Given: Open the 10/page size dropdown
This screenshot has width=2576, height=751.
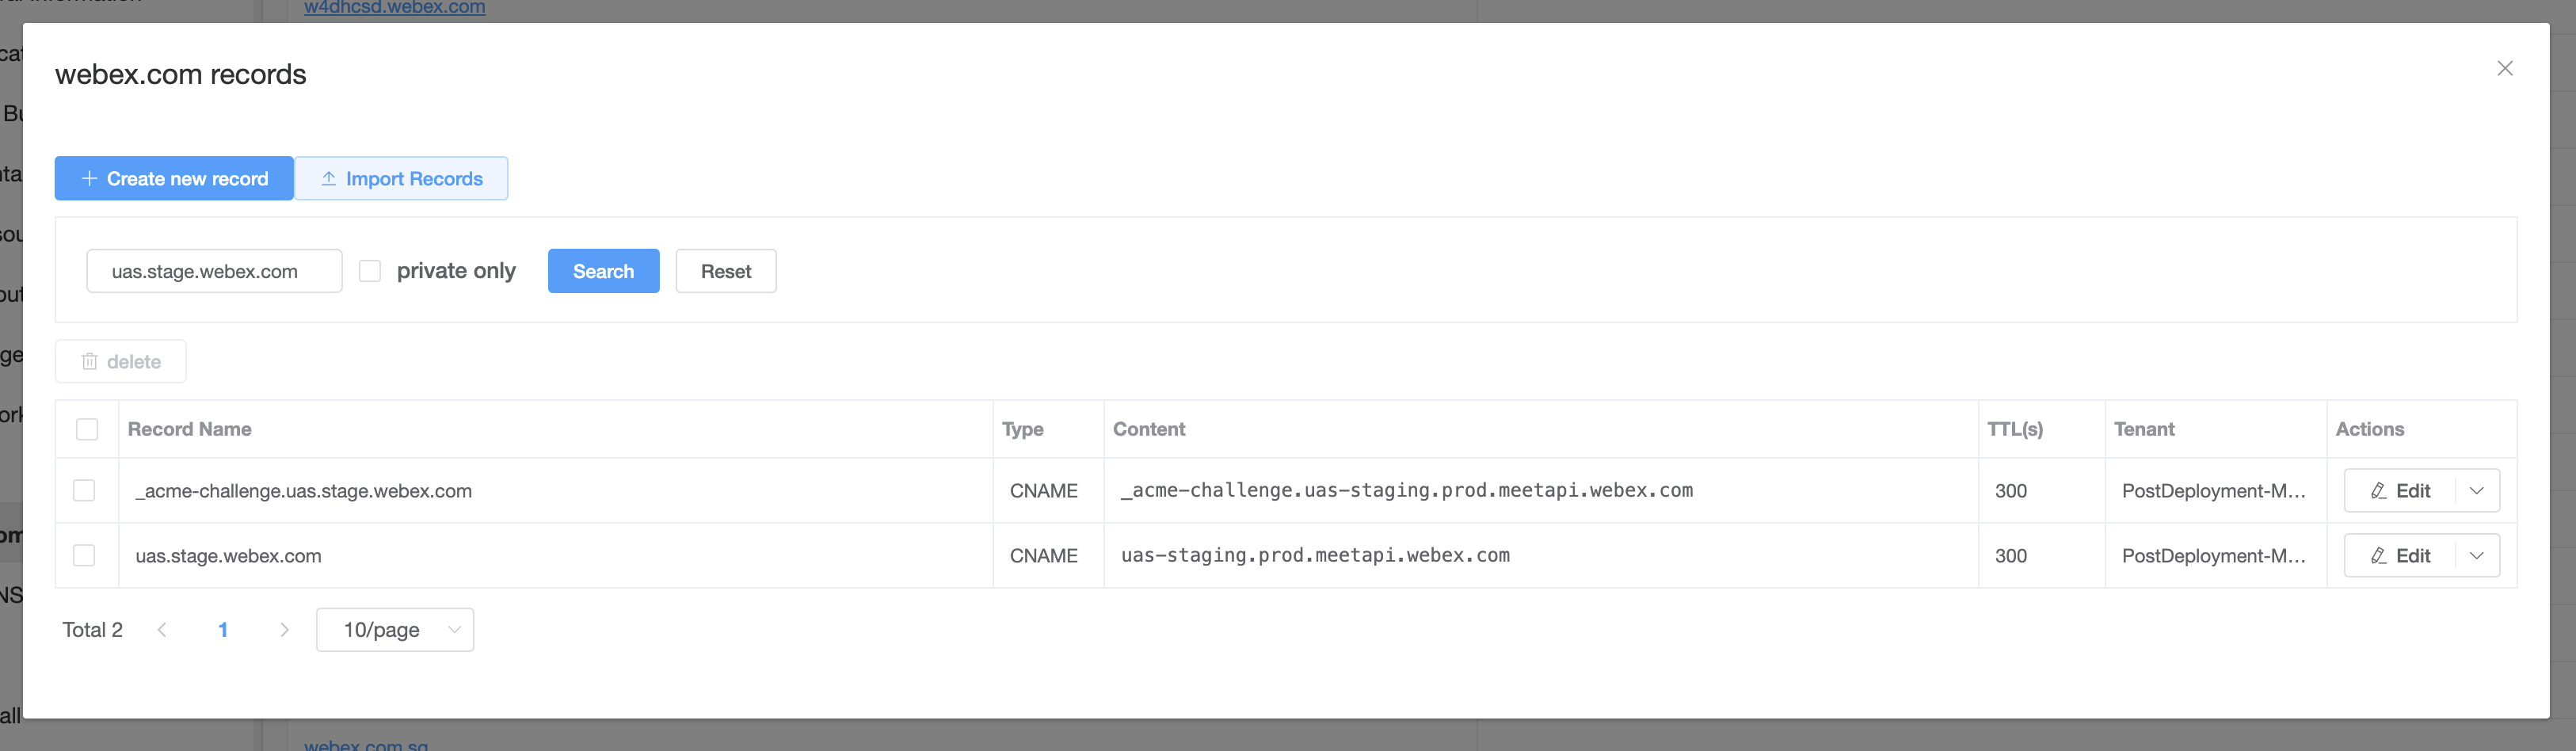Looking at the screenshot, I should click(395, 630).
